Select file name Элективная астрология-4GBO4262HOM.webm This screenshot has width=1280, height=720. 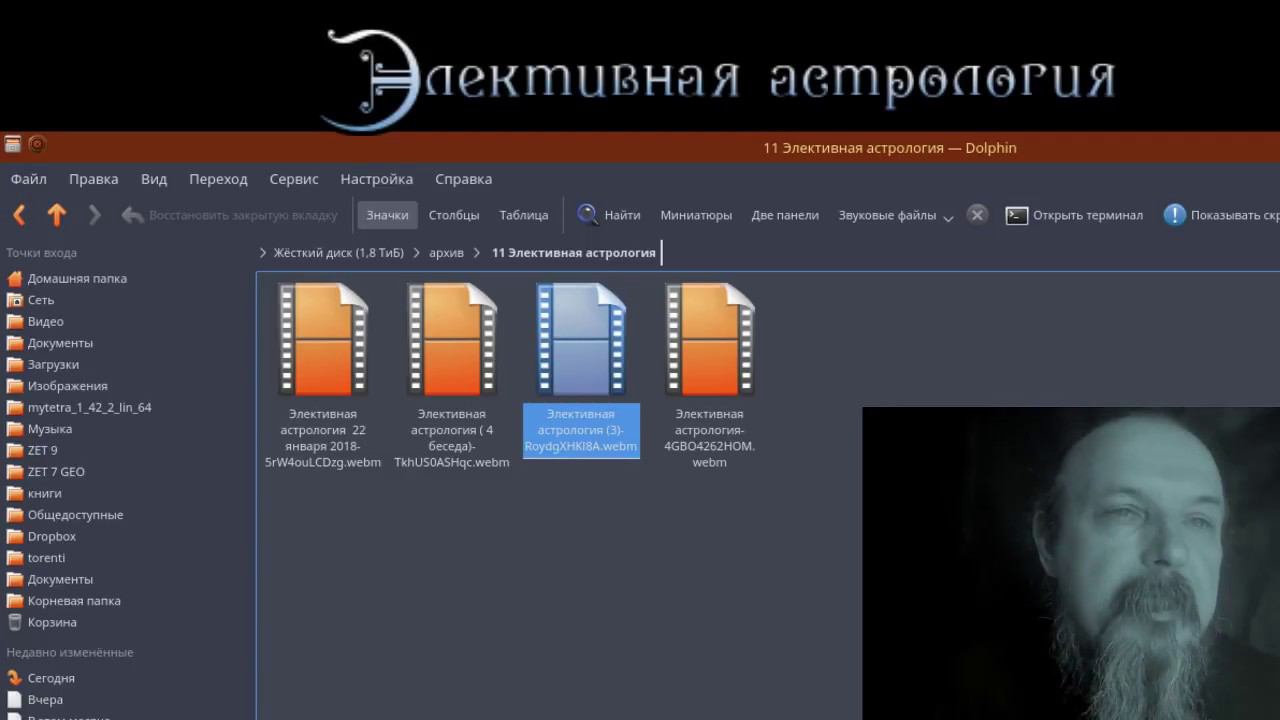click(x=710, y=438)
